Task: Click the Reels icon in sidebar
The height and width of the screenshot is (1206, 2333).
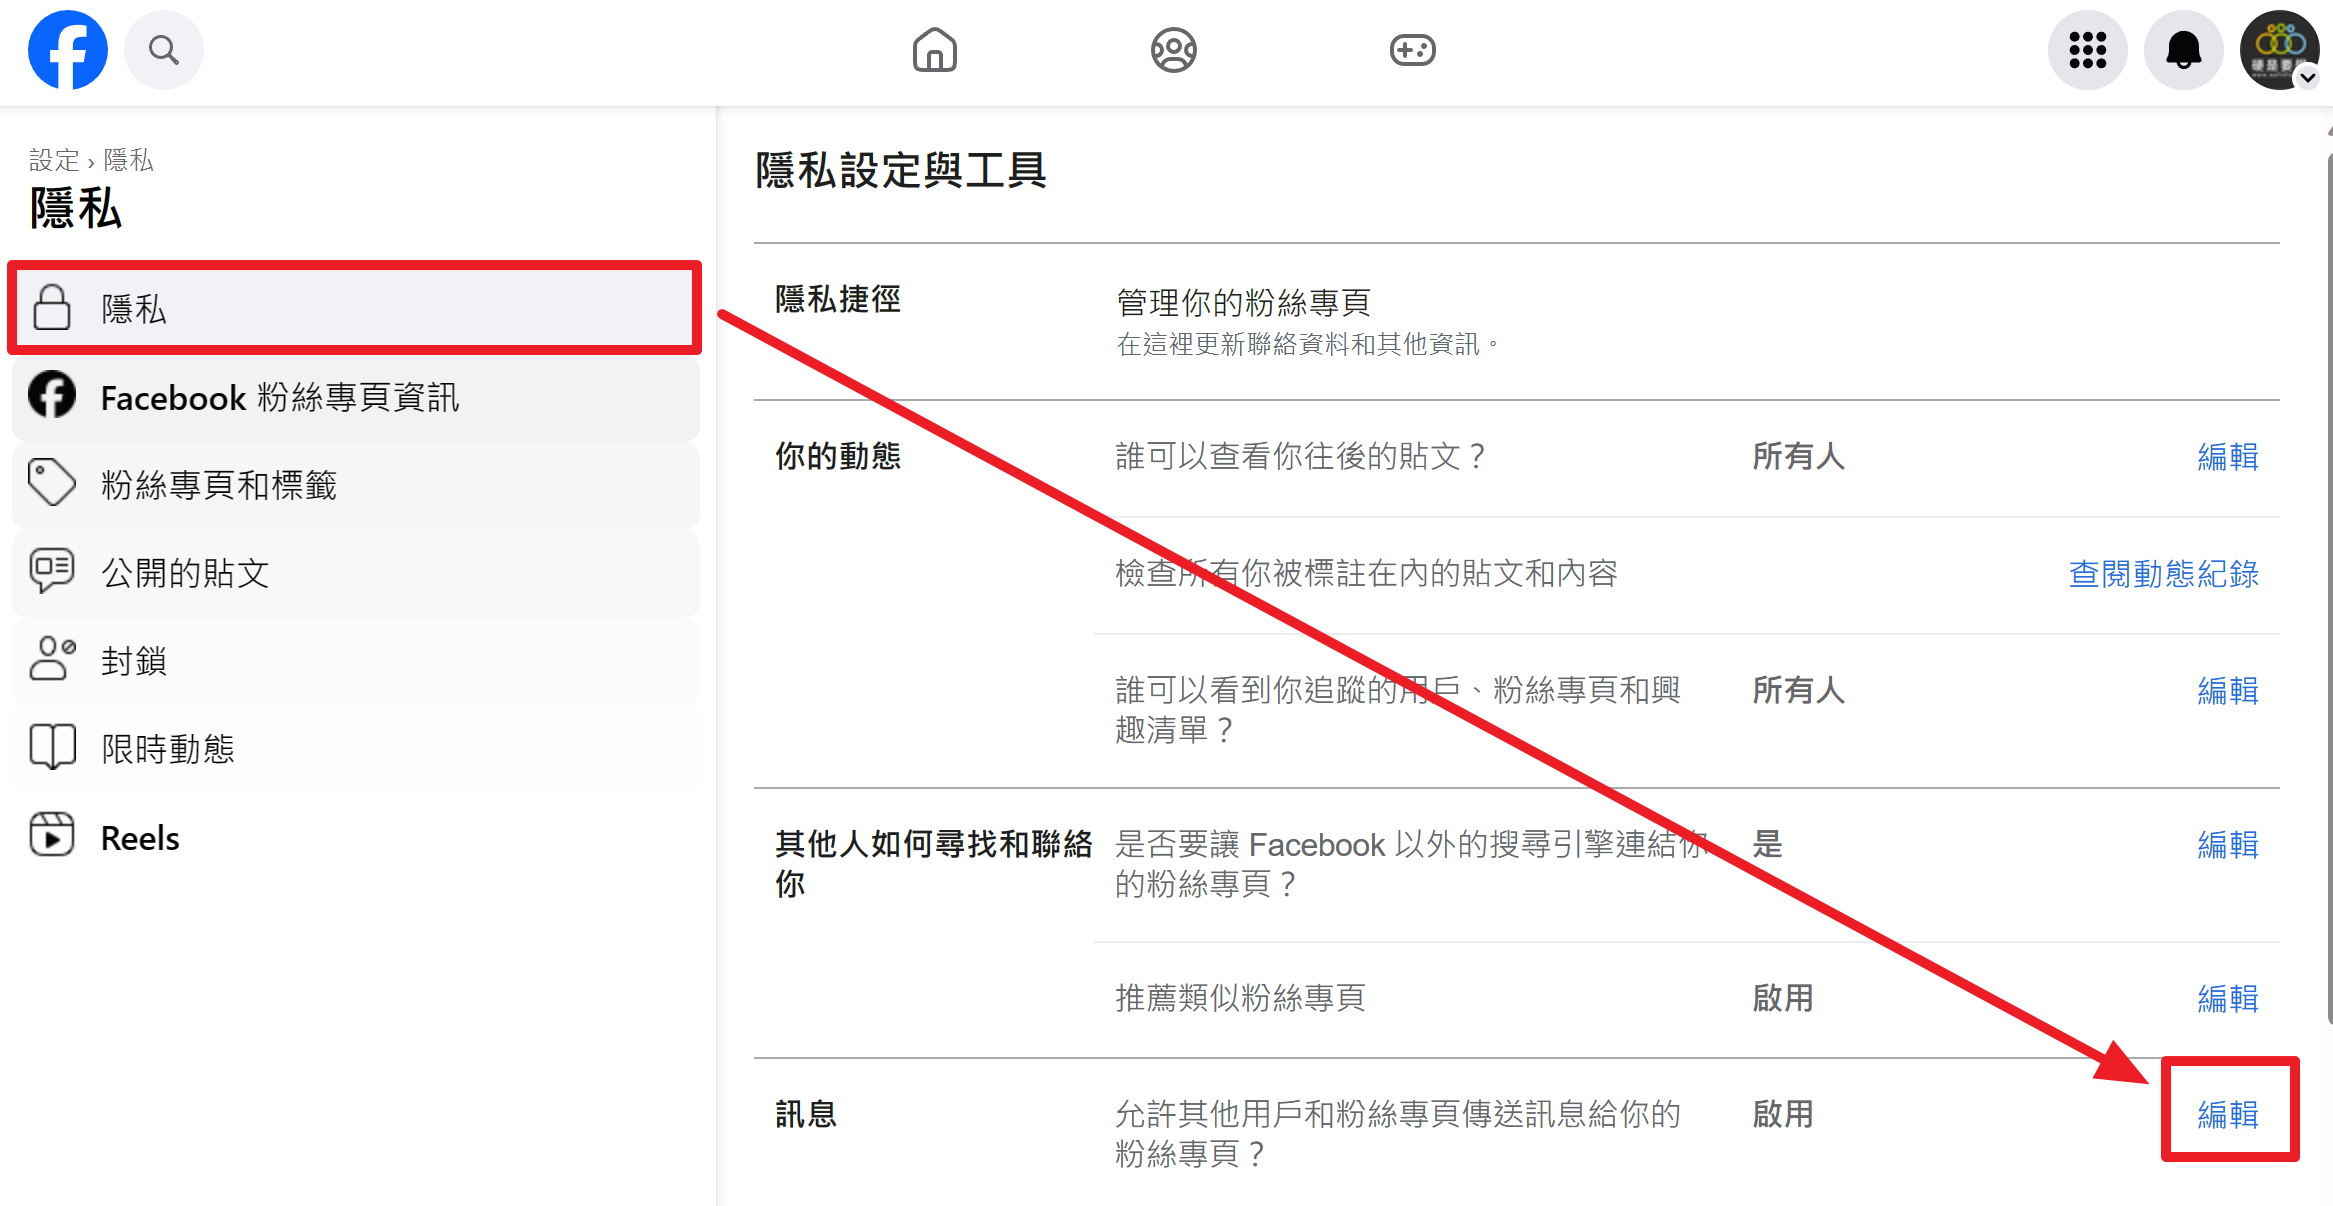Action: point(52,835)
